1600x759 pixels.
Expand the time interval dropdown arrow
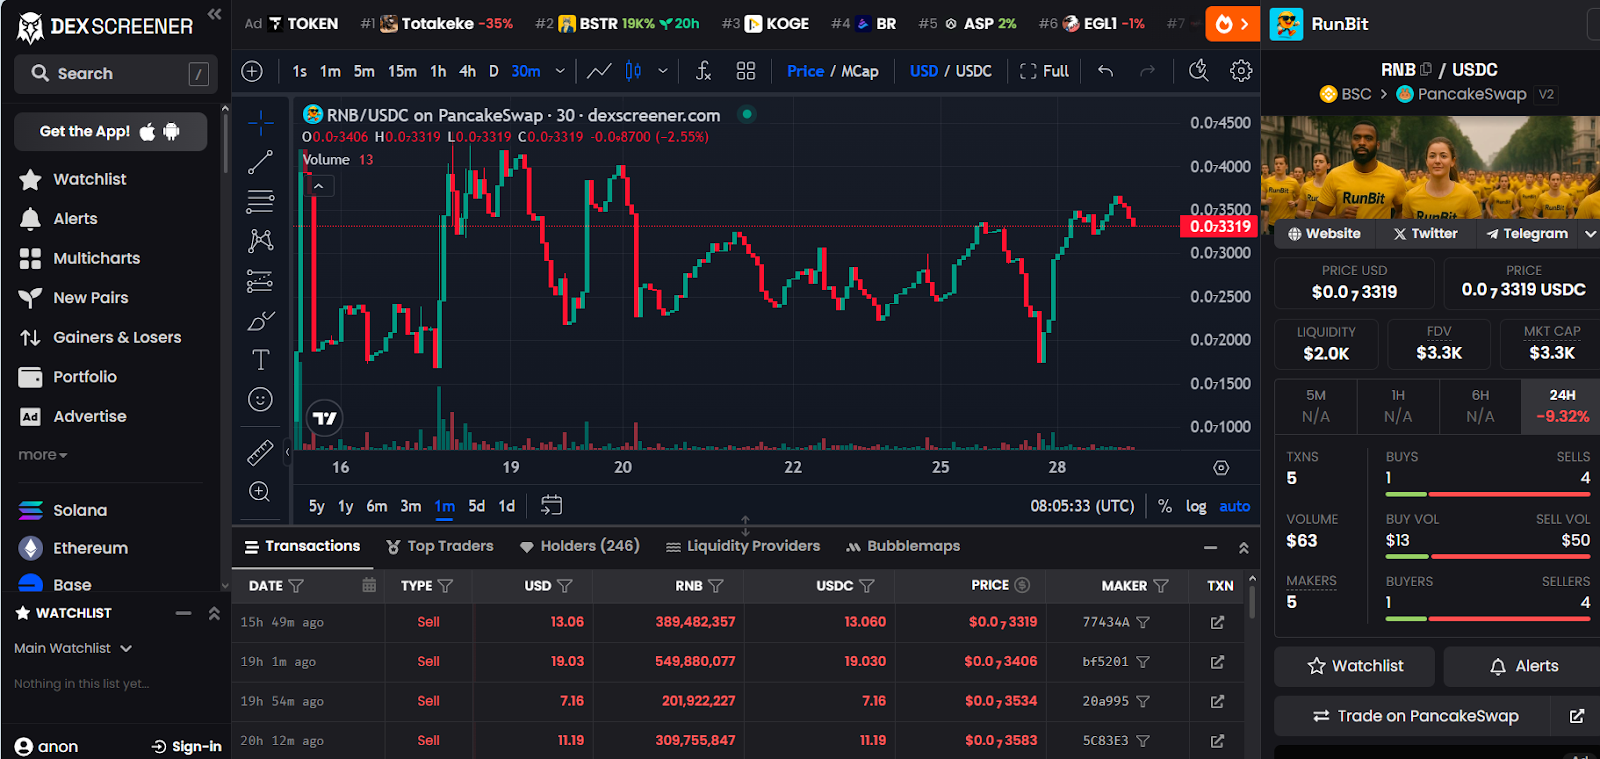[560, 71]
